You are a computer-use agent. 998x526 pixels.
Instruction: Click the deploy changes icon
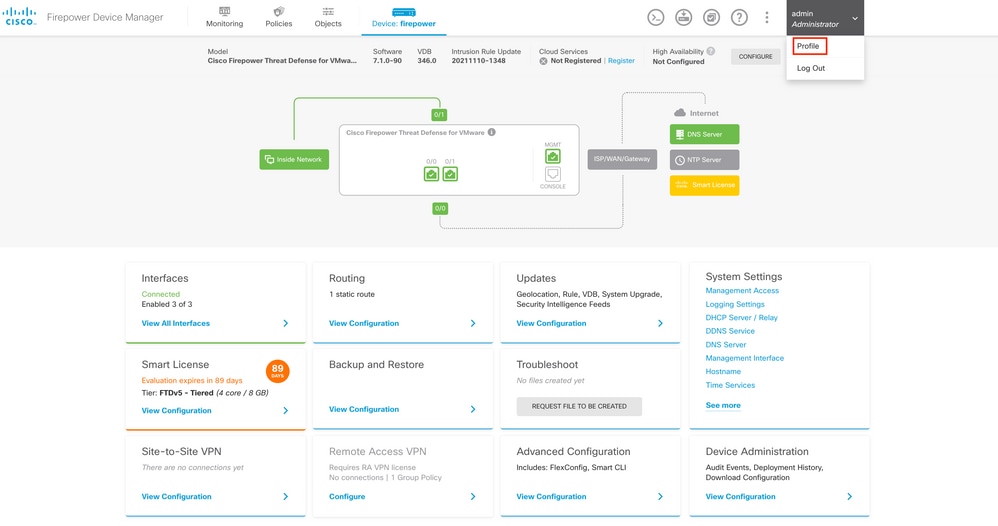pyautogui.click(x=684, y=18)
